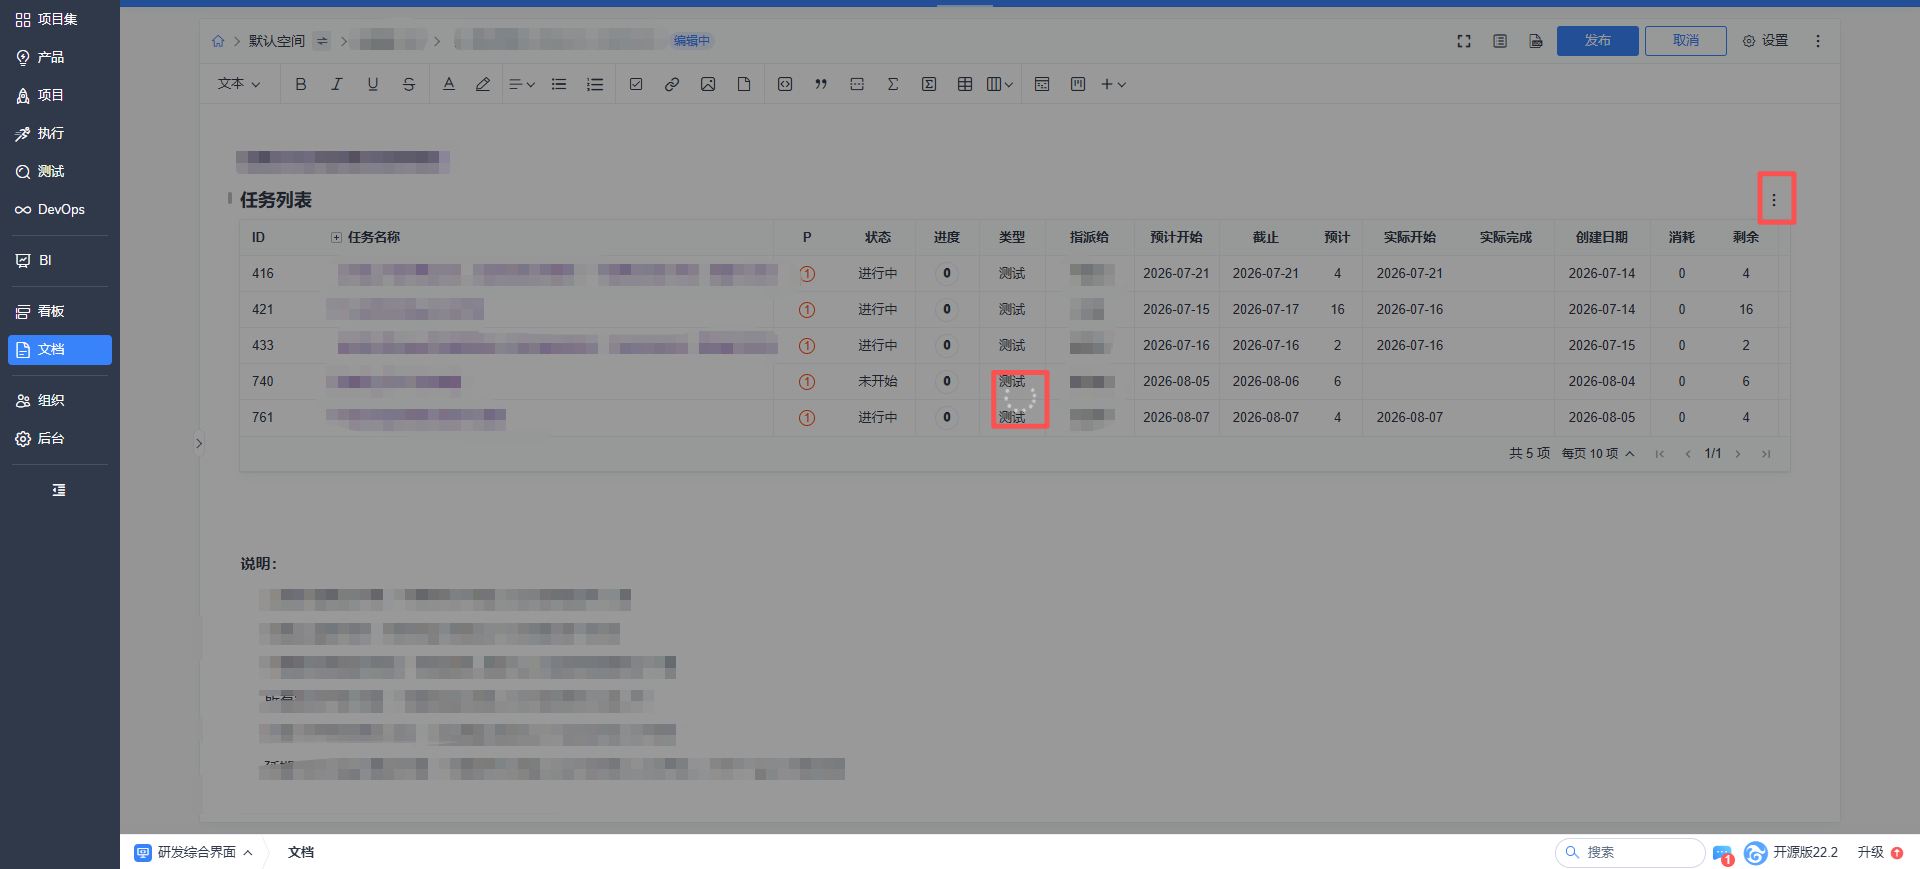Insert the calendar-style block icon

[1042, 84]
